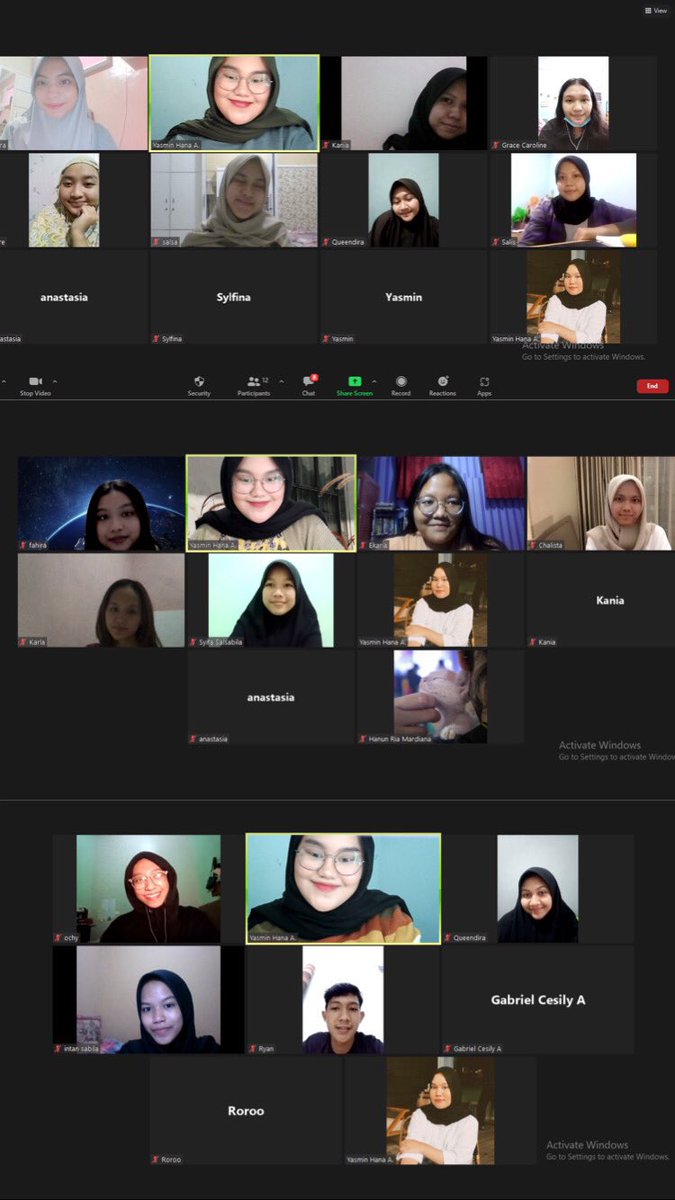Expand caret next to Participants
Image resolution: width=675 pixels, height=1200 pixels.
point(281,381)
